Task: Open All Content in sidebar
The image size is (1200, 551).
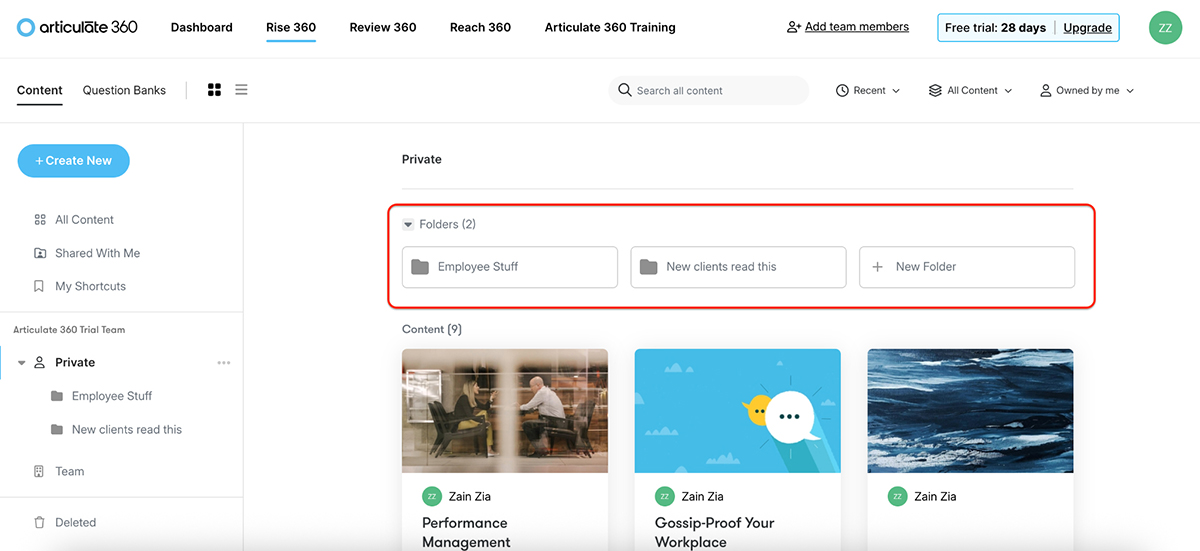Action: [84, 220]
